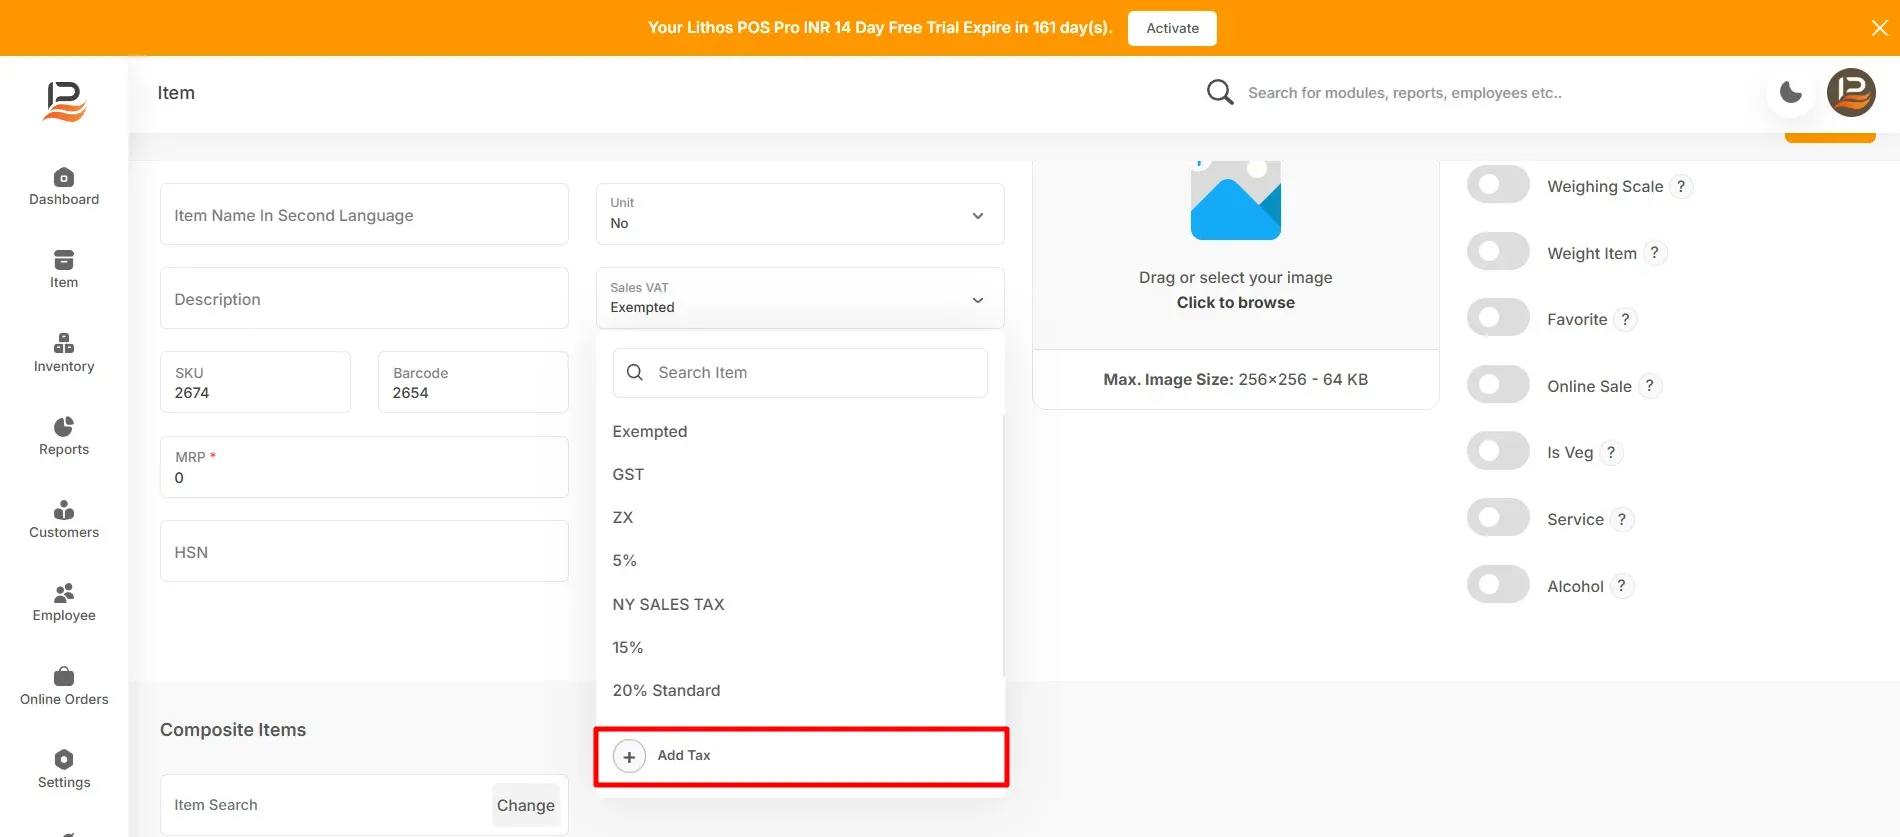The height and width of the screenshot is (837, 1900).
Task: Open the Dashboard sidebar icon
Action: (64, 177)
